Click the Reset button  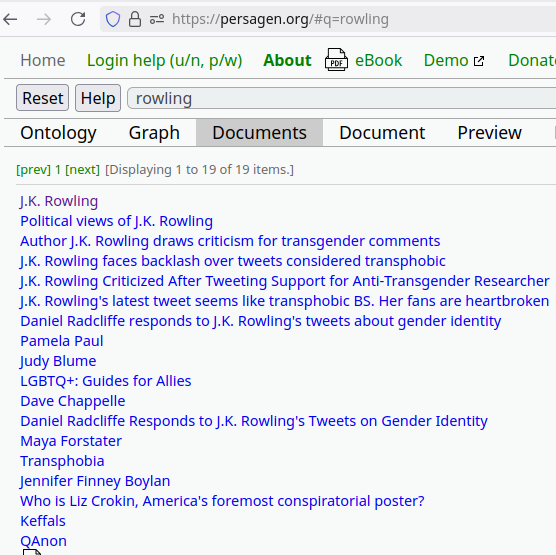point(43,98)
